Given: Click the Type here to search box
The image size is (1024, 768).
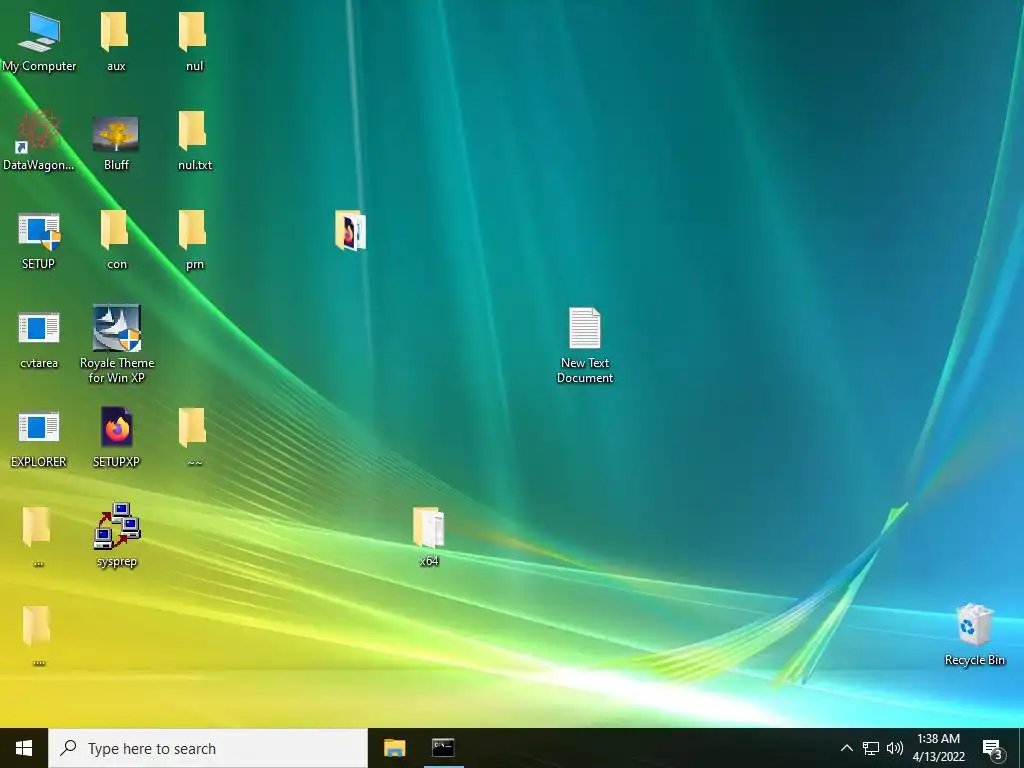Looking at the screenshot, I should point(208,748).
